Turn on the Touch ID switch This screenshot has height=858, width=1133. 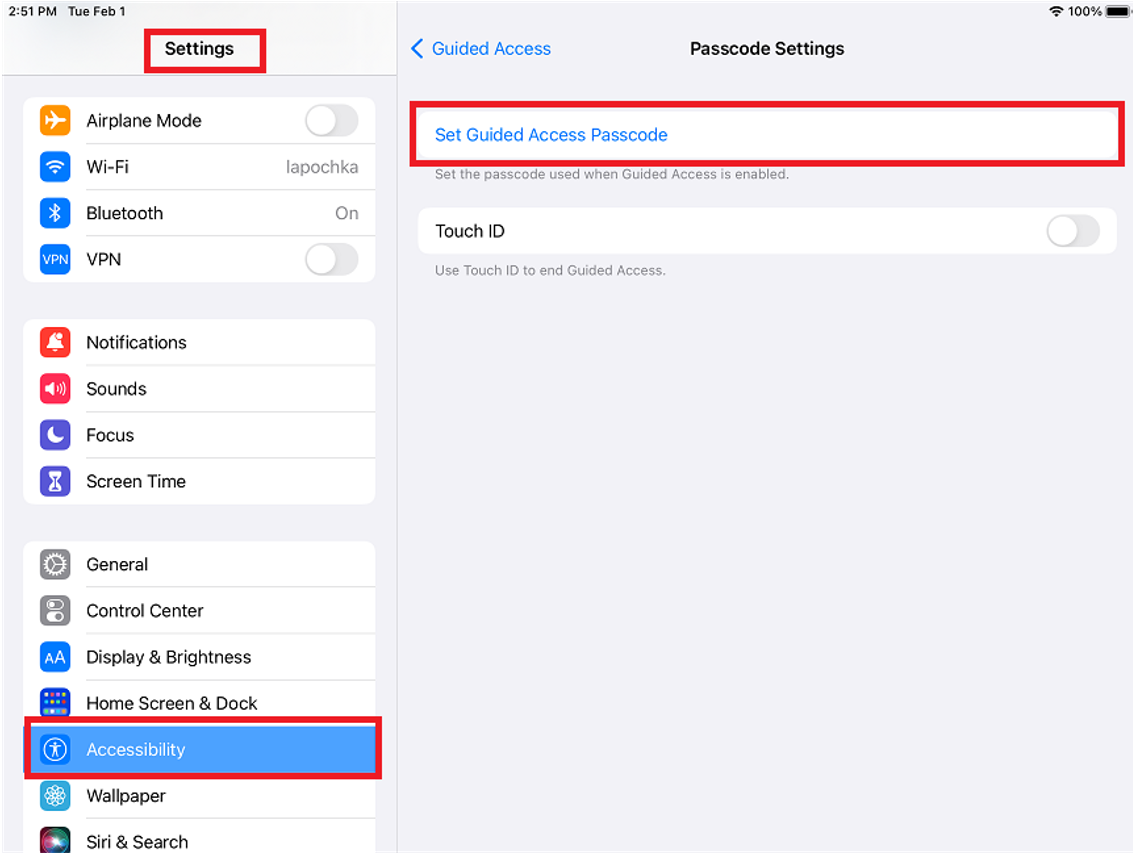tap(1073, 231)
